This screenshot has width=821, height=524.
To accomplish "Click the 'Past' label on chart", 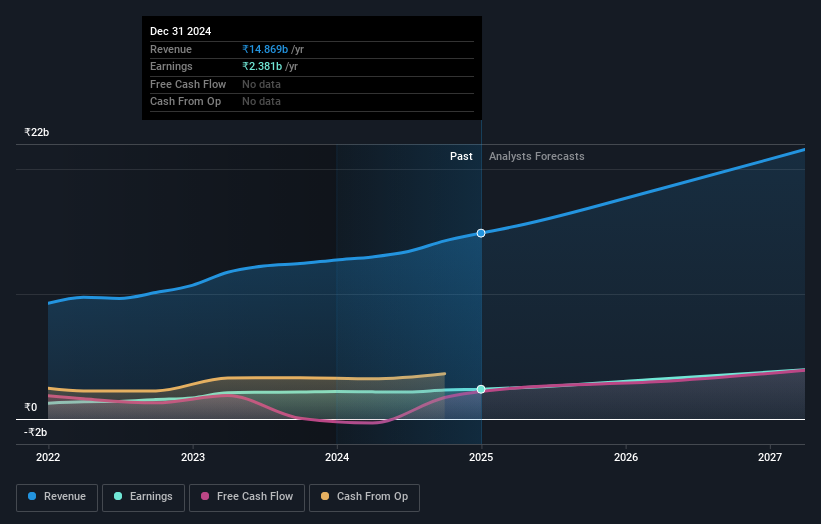I will coord(461,157).
